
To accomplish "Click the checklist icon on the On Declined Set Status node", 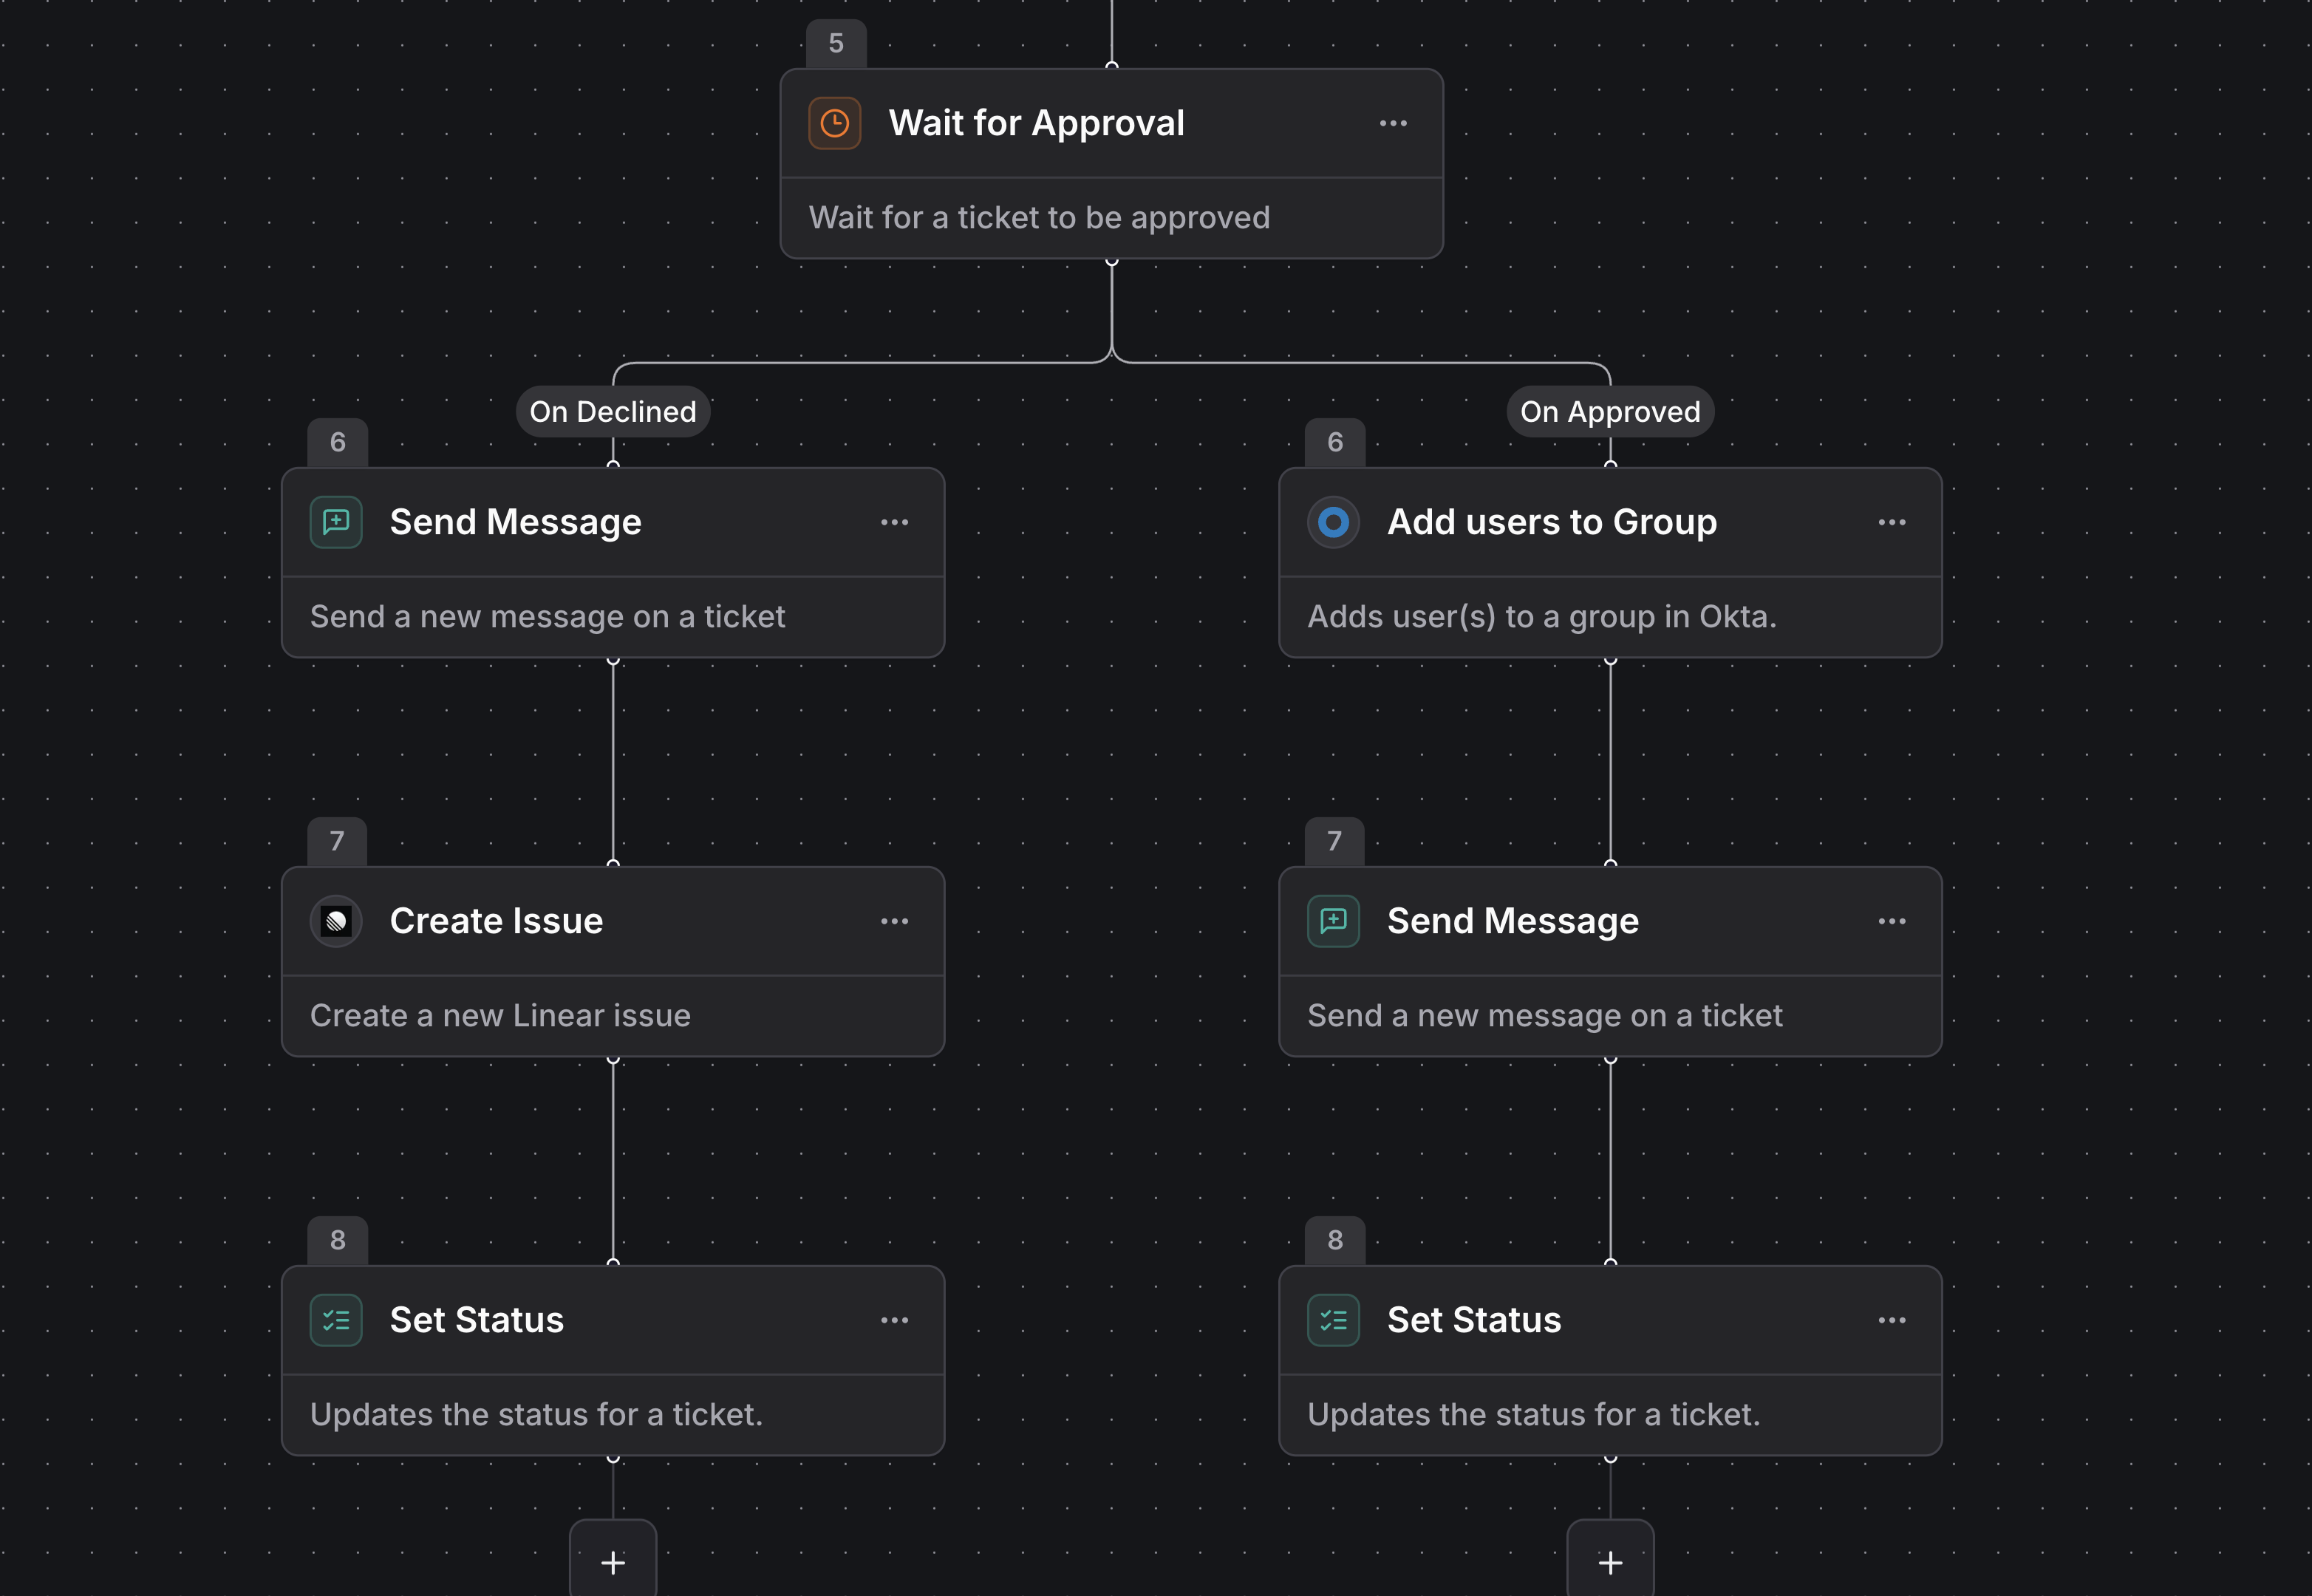I will point(336,1320).
